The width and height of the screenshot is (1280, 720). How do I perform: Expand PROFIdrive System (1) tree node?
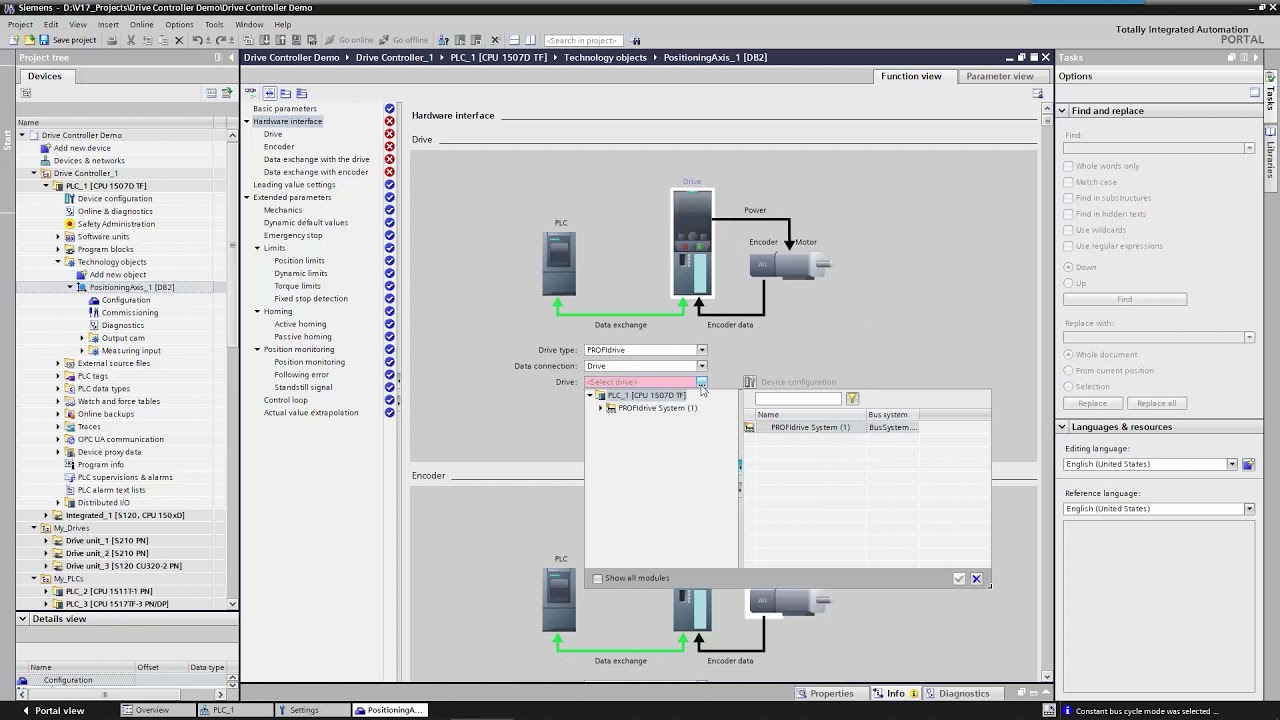click(600, 408)
